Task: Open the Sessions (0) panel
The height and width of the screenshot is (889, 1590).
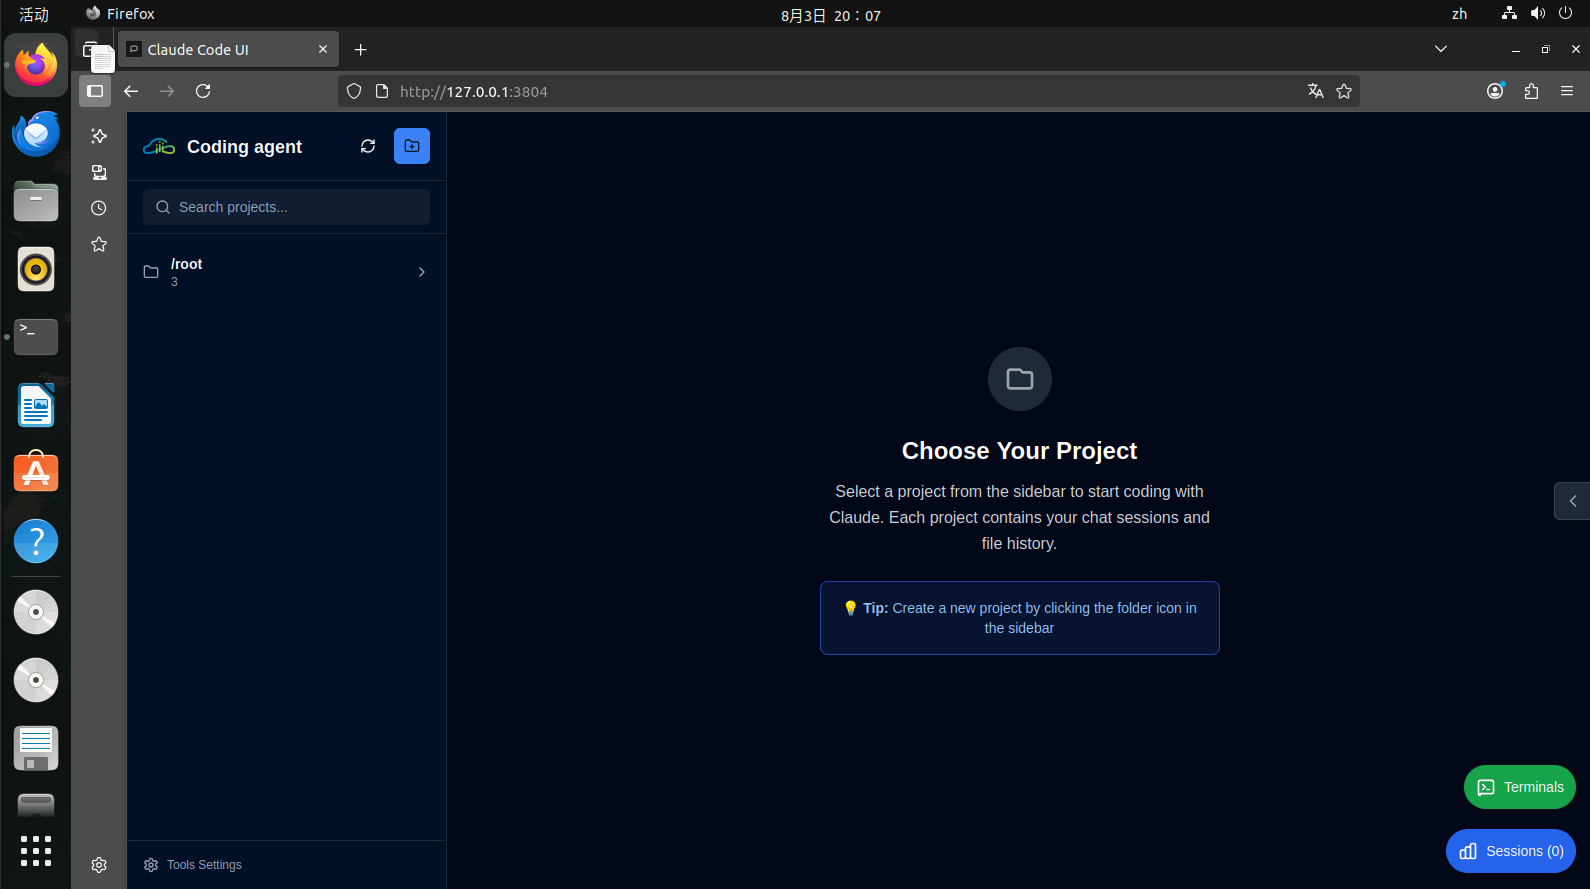Action: (x=1511, y=851)
